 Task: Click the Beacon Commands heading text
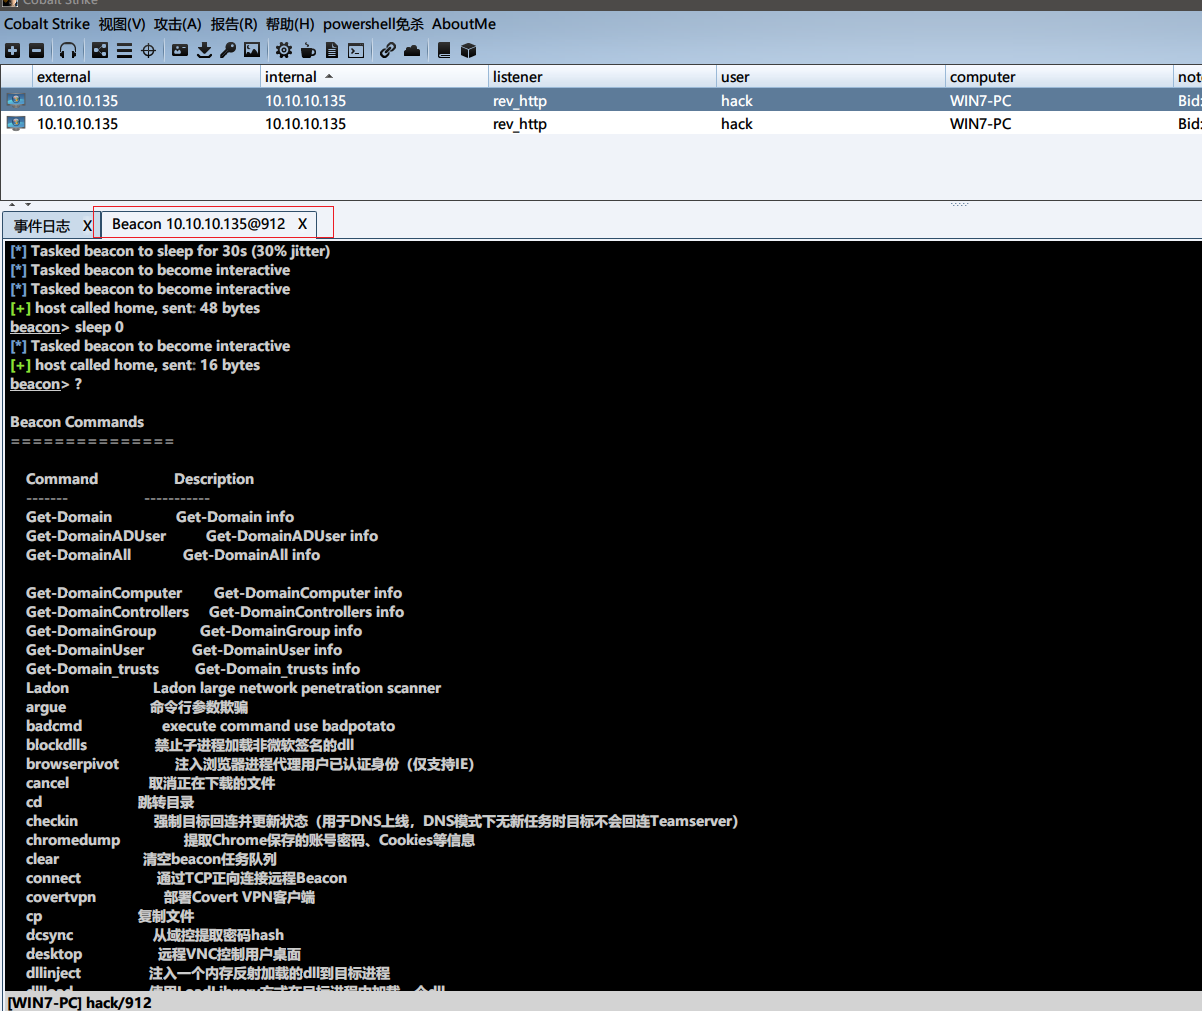77,422
